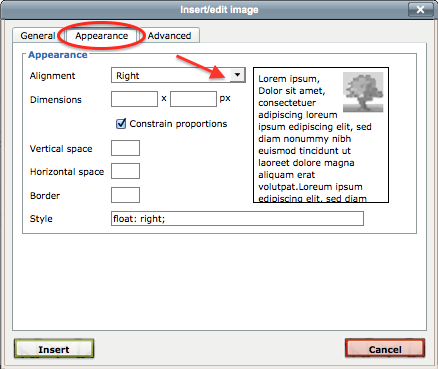Click the Horizontal space label
438x369 pixels.
click(x=67, y=172)
